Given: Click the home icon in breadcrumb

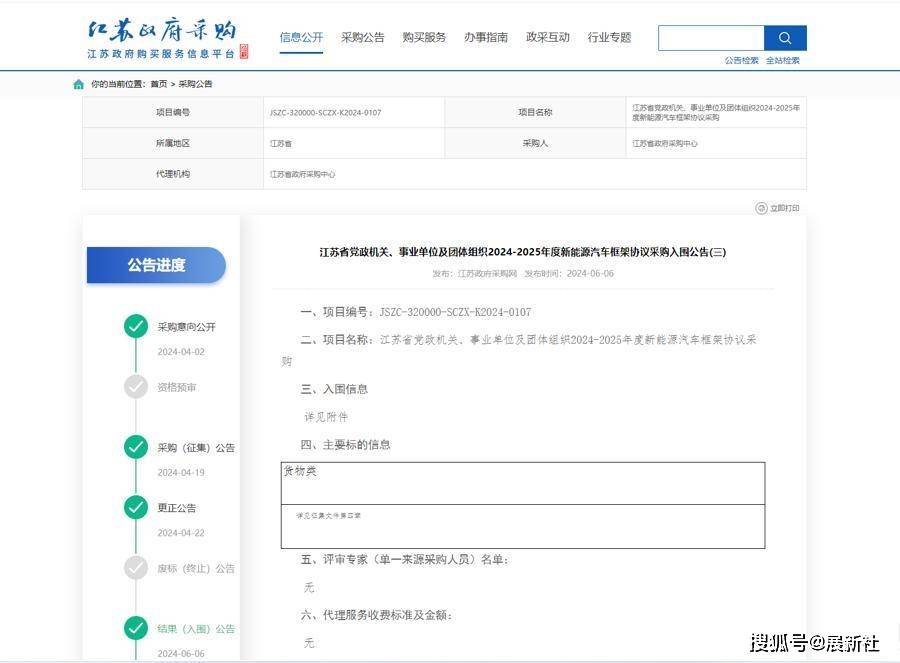Looking at the screenshot, I should pyautogui.click(x=79, y=84).
